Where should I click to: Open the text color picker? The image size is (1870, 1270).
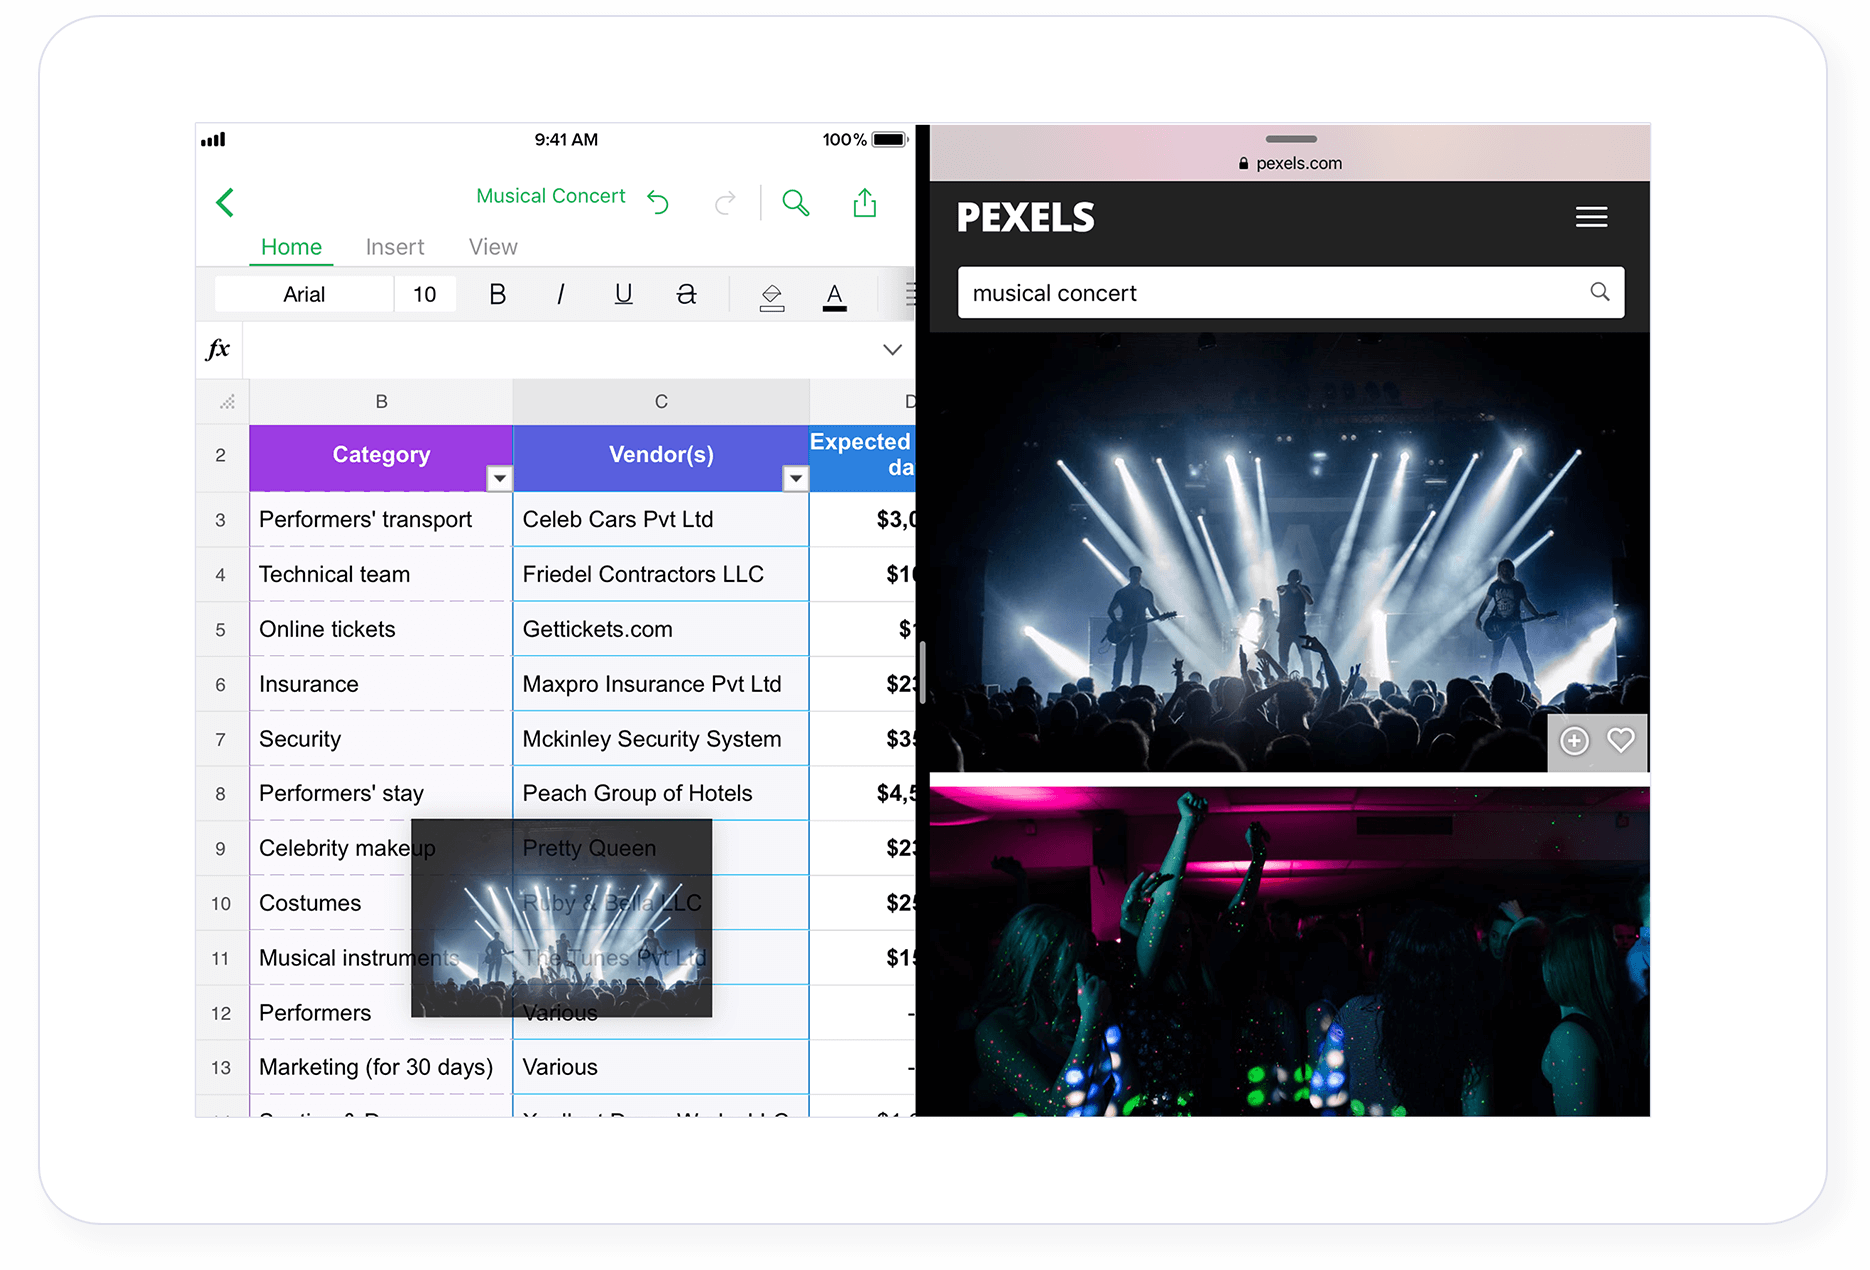pos(834,295)
